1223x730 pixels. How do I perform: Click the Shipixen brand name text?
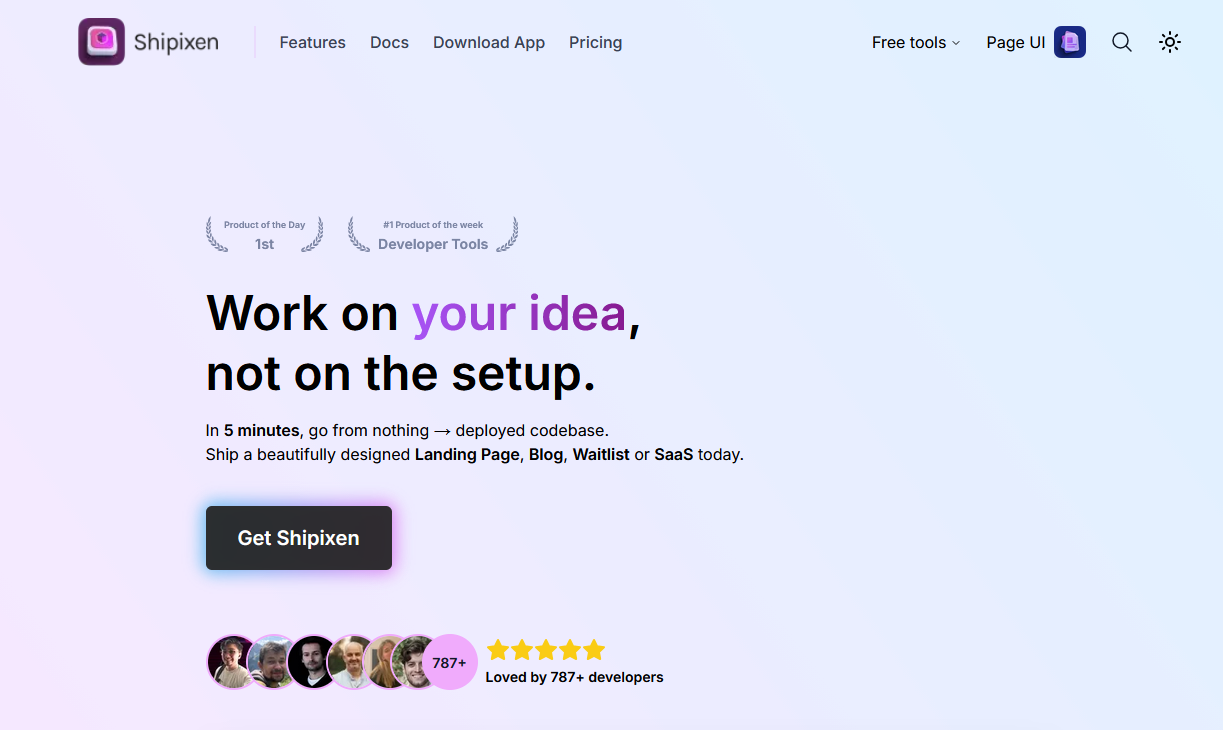[x=176, y=42]
